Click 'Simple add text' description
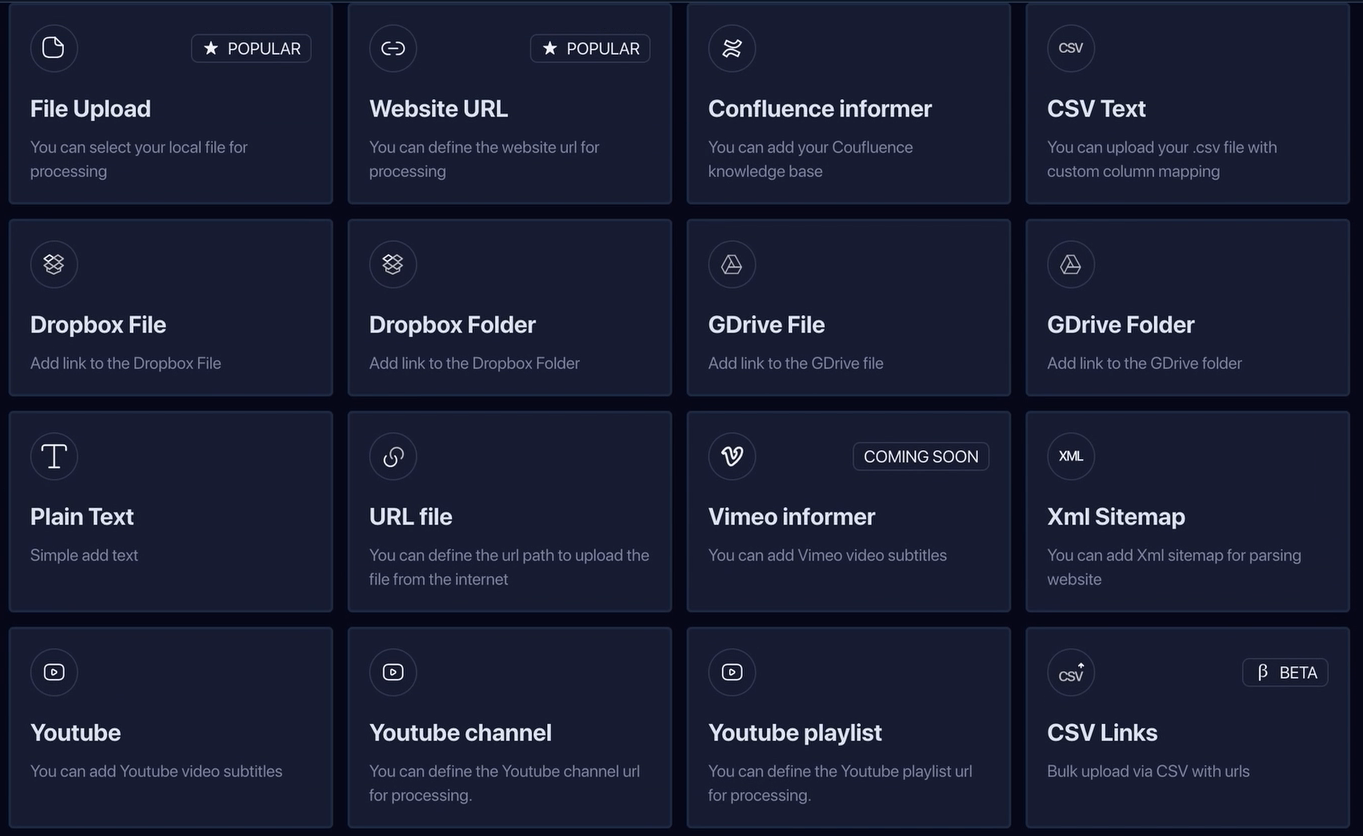Screen dimensions: 1363x836 click(84, 555)
